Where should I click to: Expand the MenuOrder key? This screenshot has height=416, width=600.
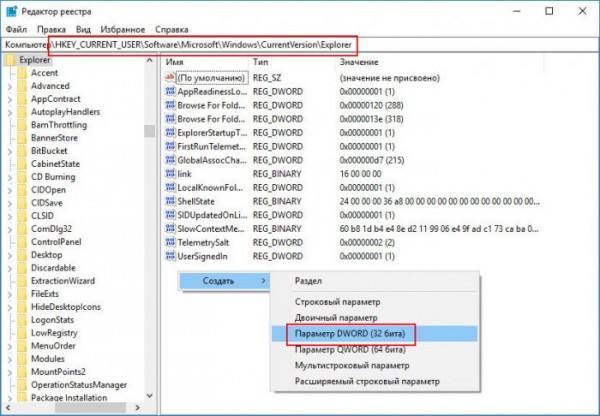(10, 347)
